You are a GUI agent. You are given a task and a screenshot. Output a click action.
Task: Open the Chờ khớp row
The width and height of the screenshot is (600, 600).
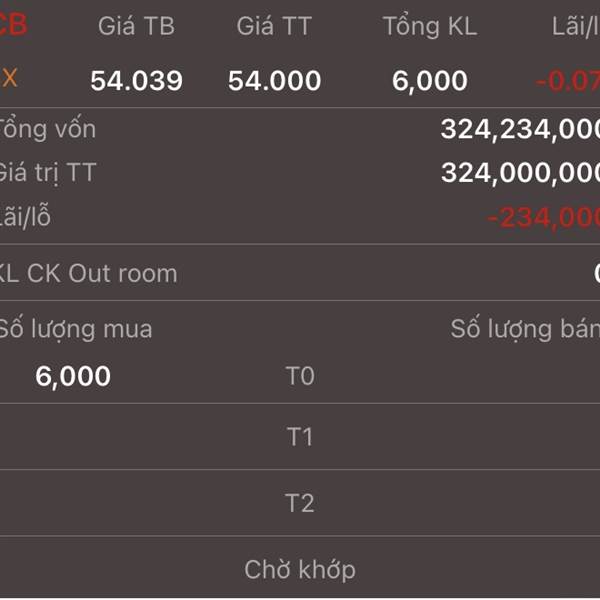[x=300, y=569]
